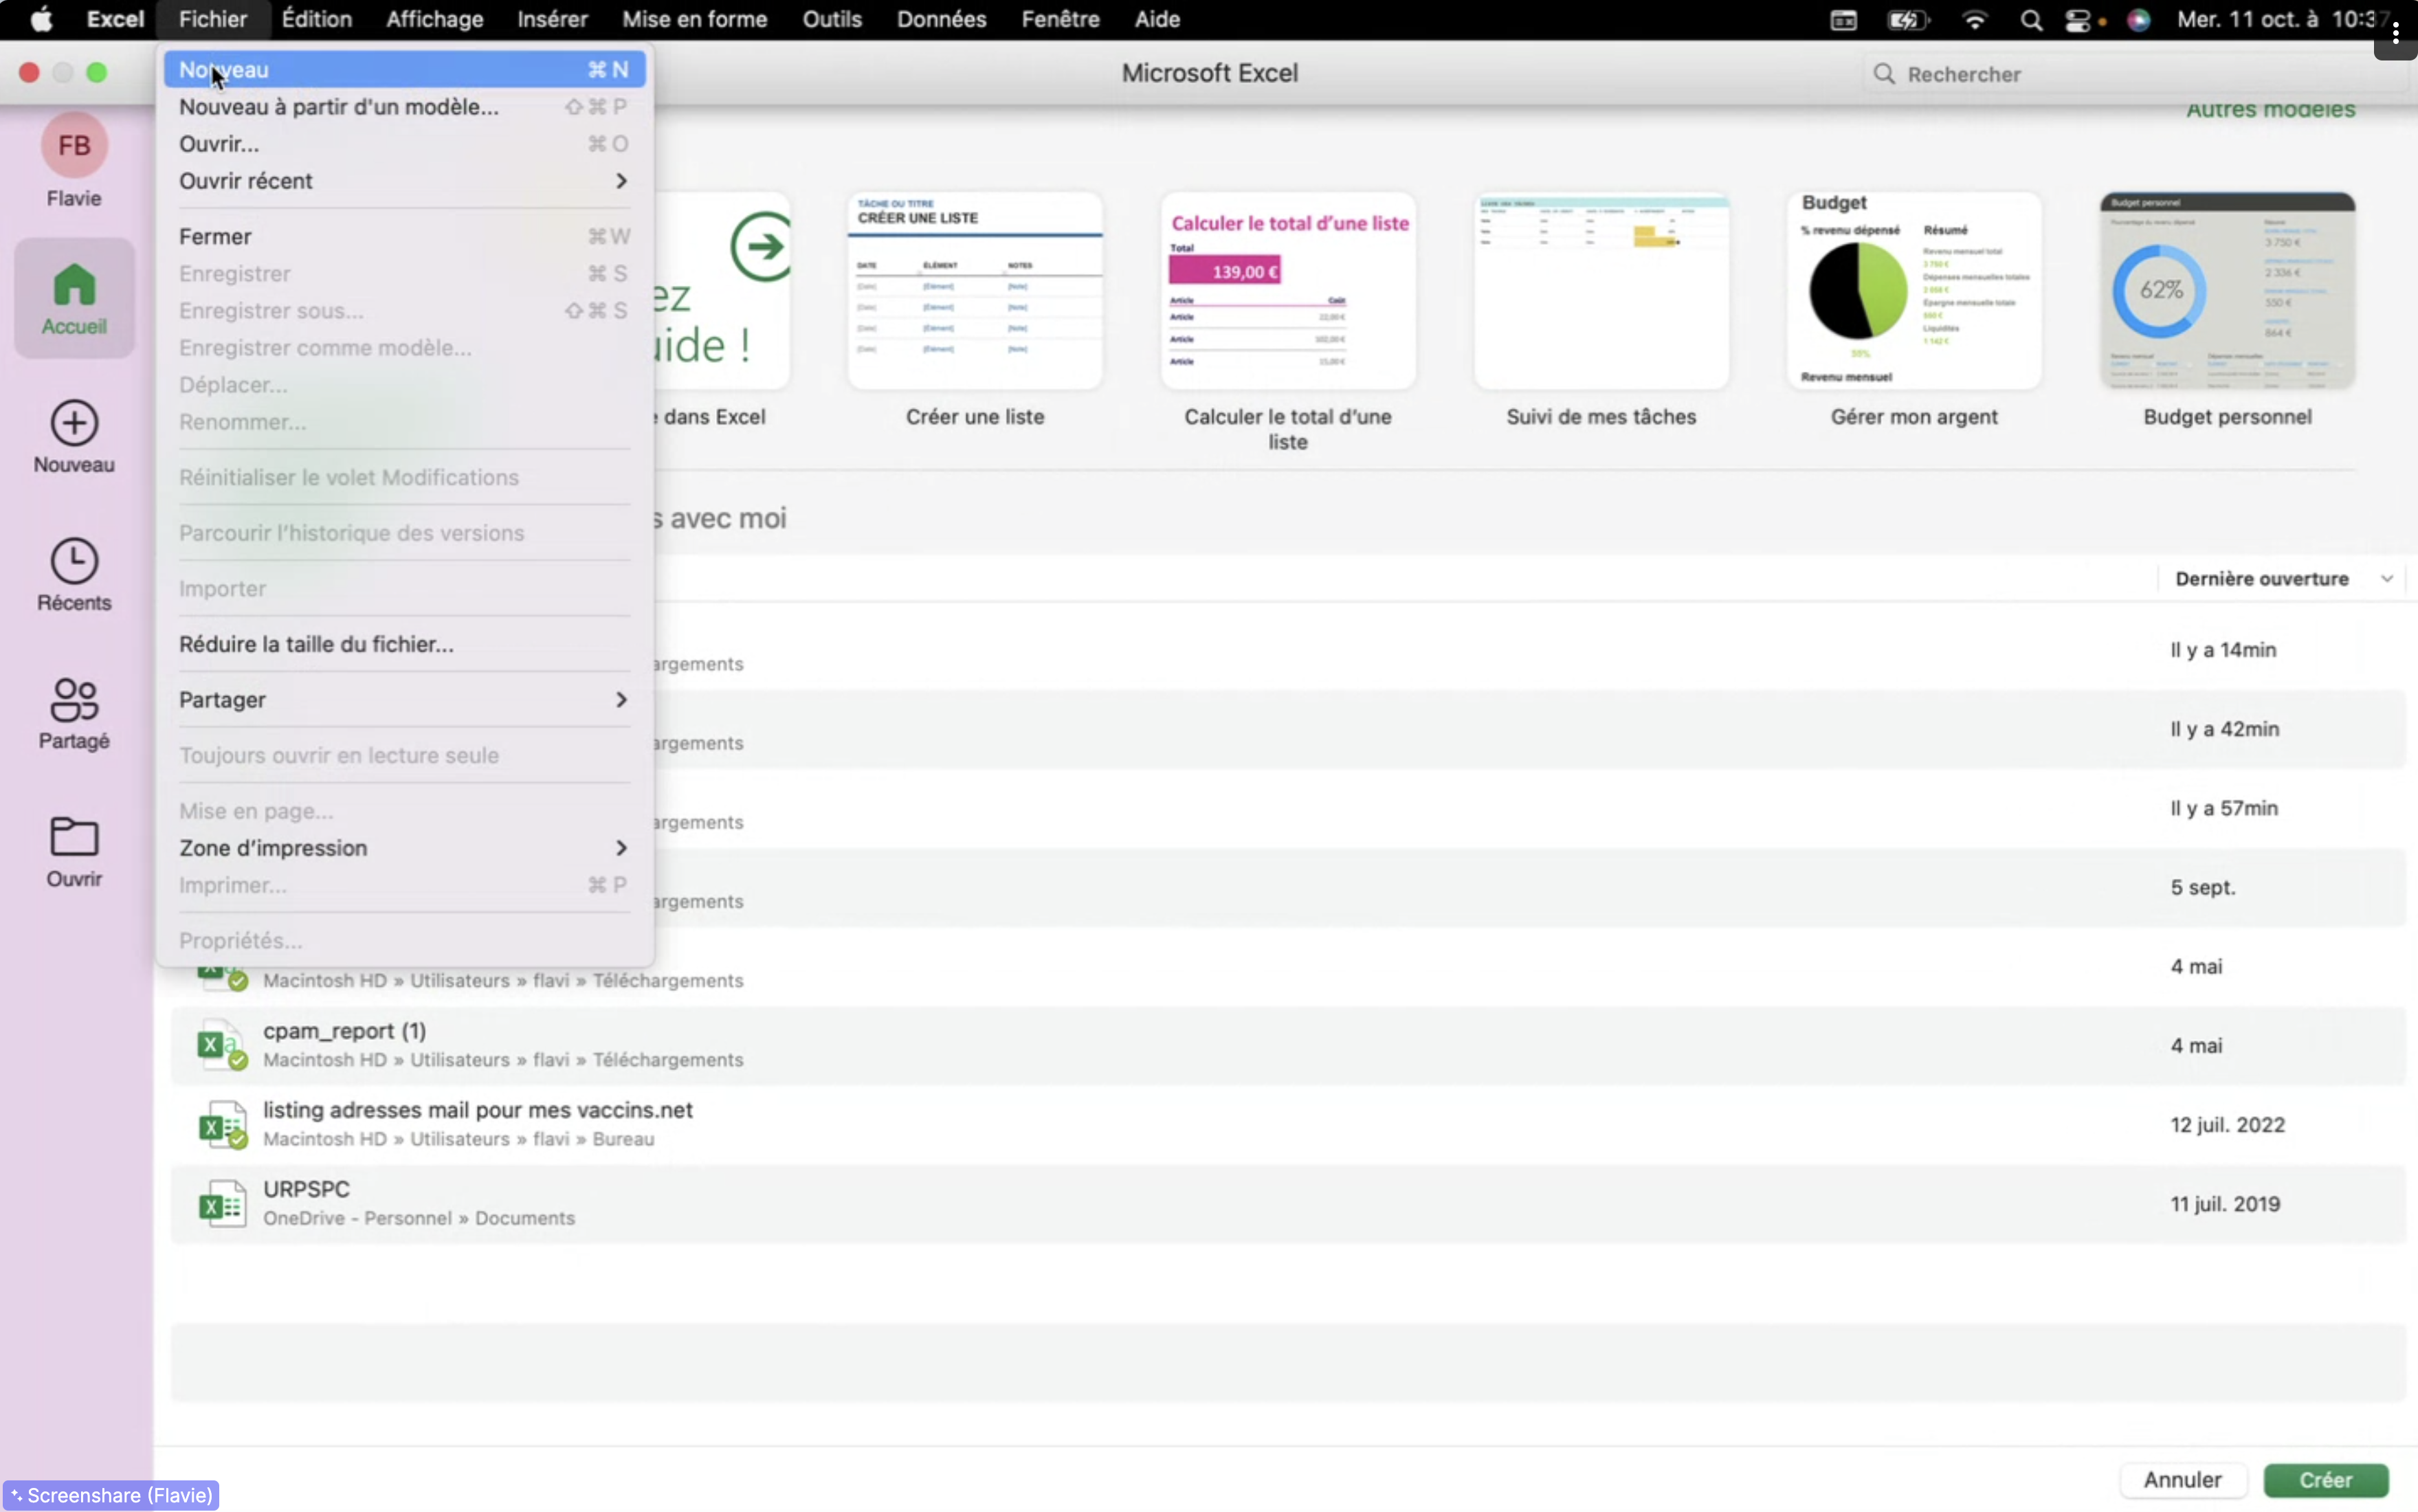This screenshot has width=2418, height=1512.
Task: Click the Excel file icon for cpam_report (1)
Action: 222,1045
